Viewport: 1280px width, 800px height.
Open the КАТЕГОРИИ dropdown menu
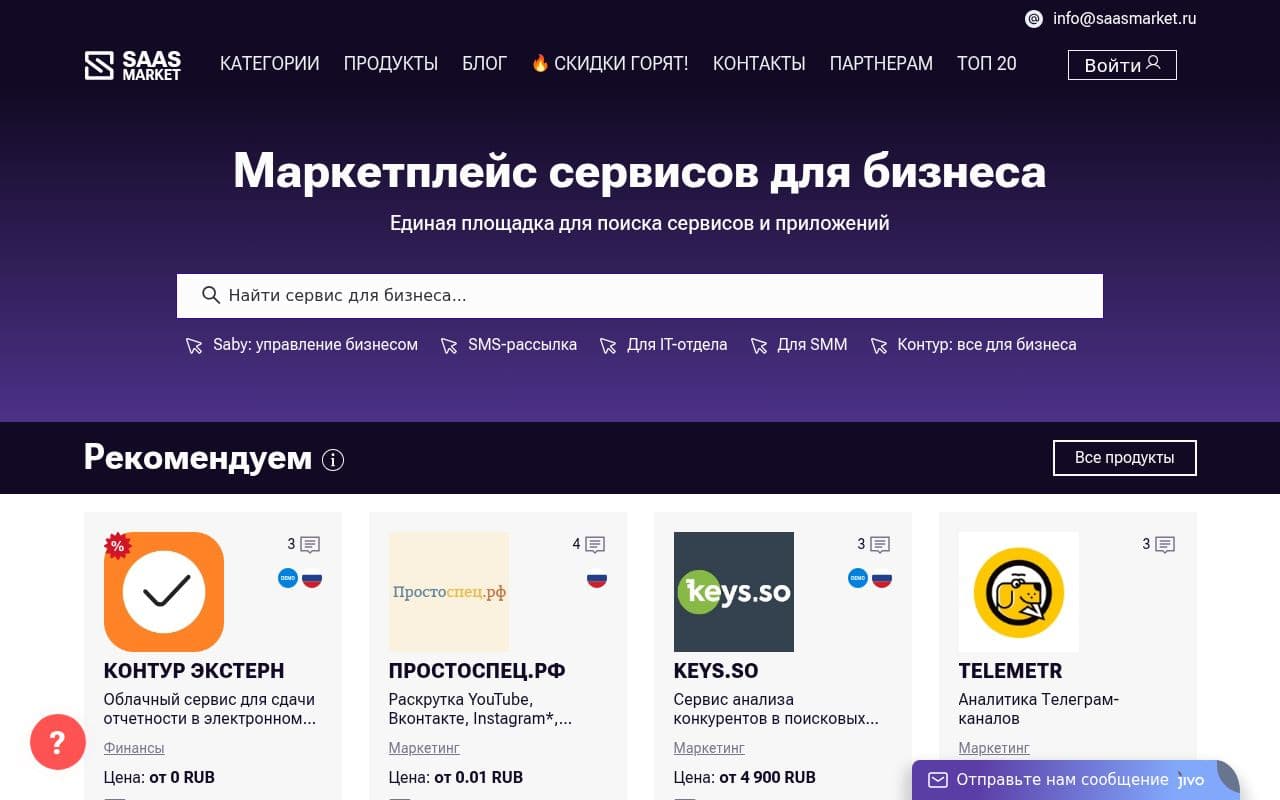point(269,63)
